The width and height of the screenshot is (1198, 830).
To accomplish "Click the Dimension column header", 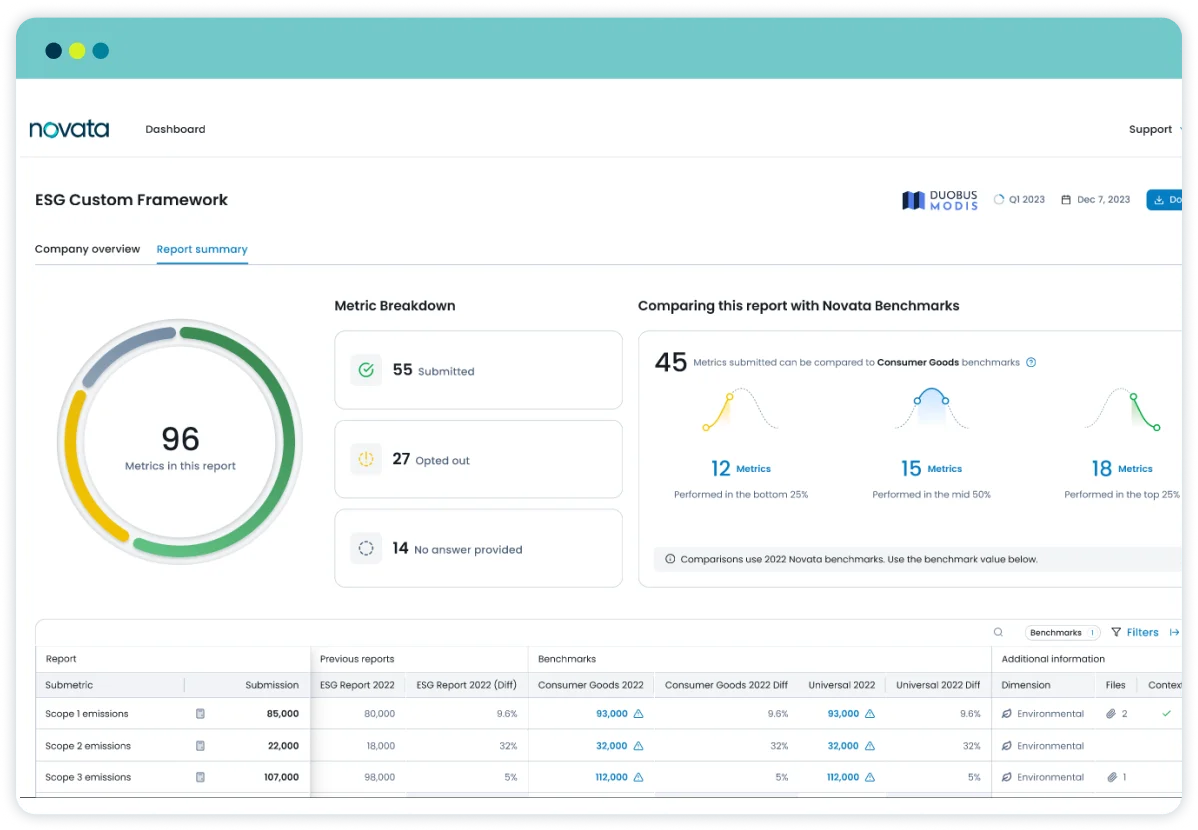I will tap(1026, 685).
